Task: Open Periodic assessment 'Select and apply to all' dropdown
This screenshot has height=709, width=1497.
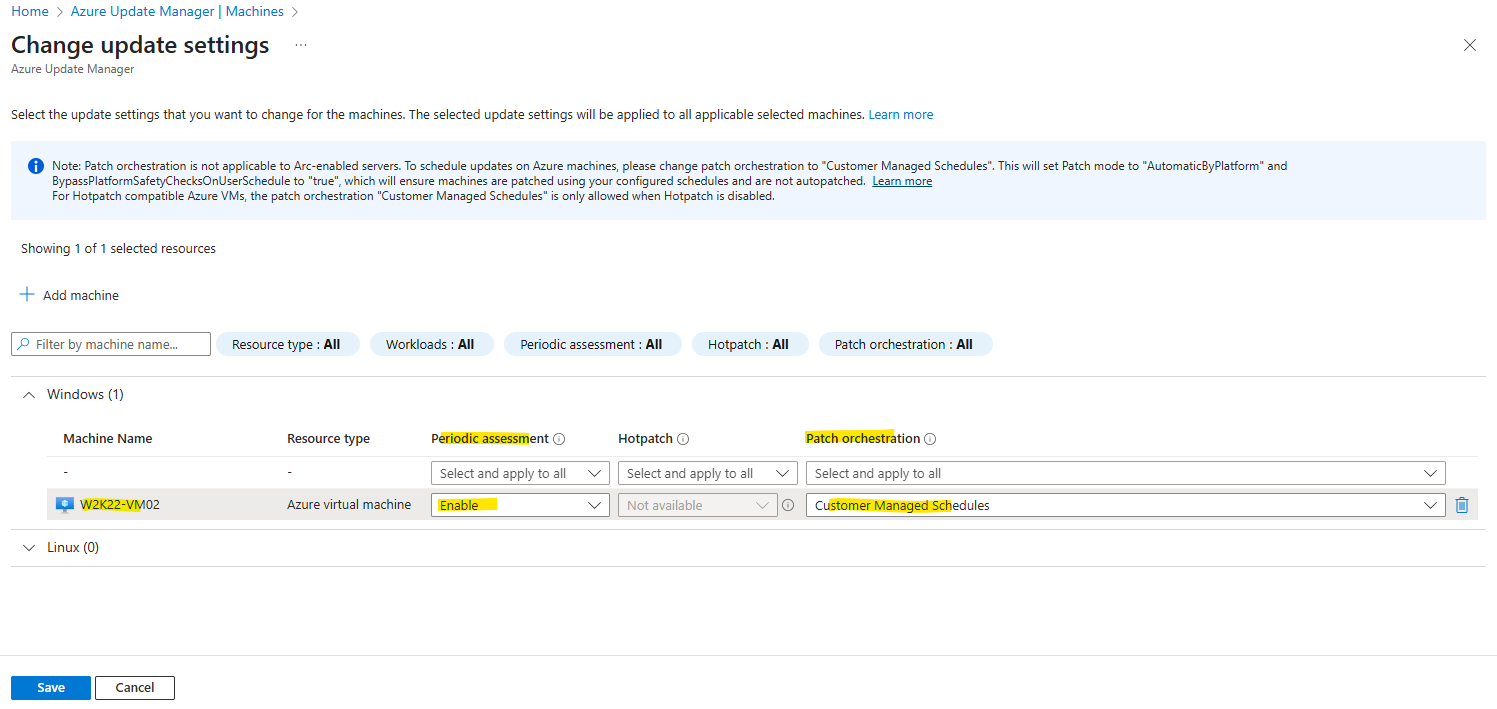Action: tap(520, 473)
